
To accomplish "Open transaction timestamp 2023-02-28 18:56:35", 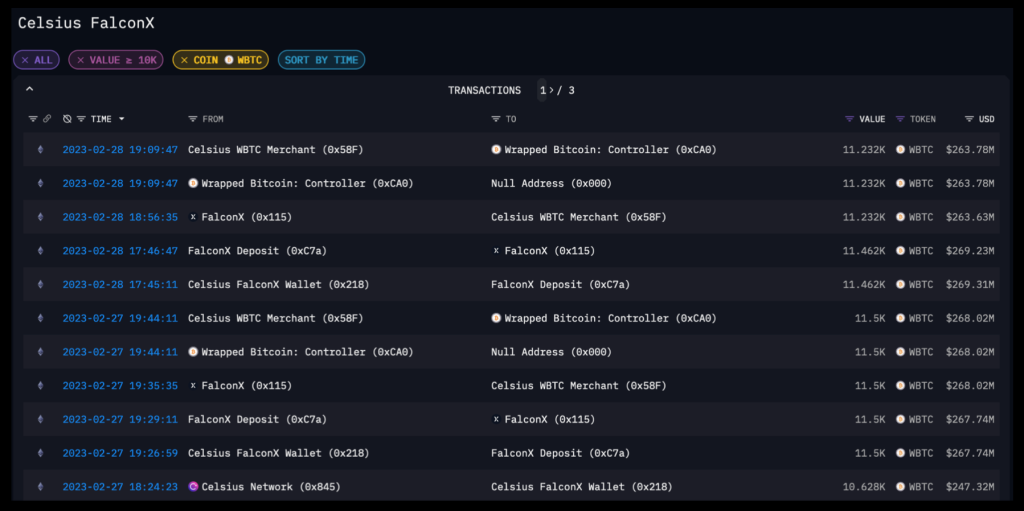I will (120, 217).
